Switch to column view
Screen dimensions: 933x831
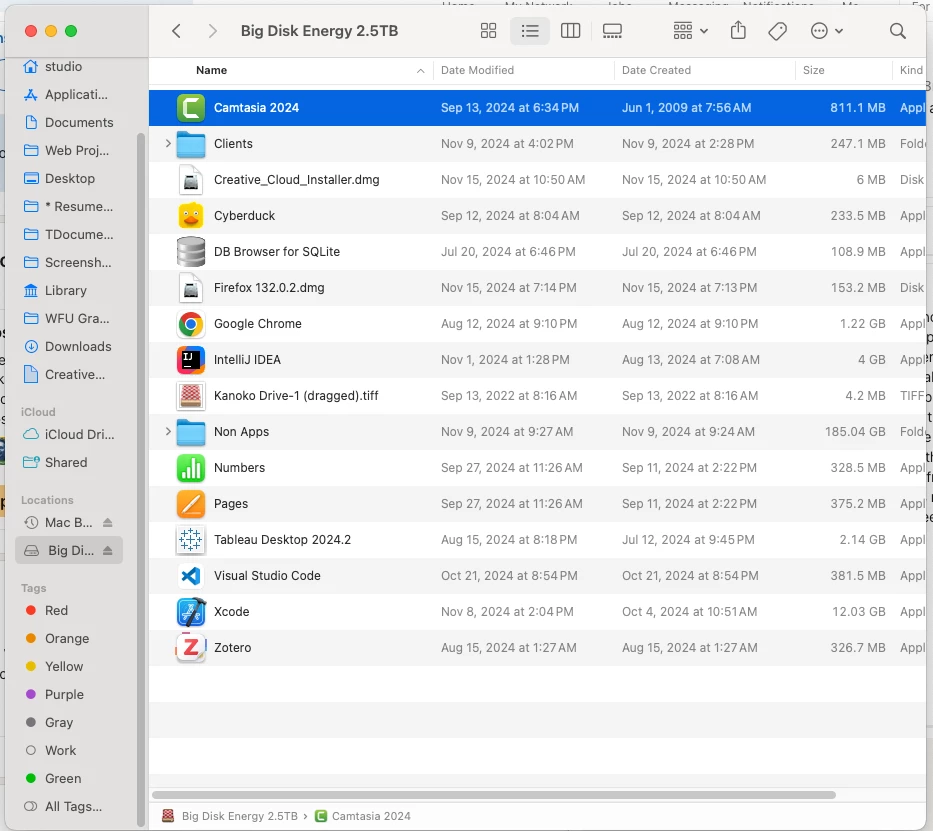click(x=570, y=31)
